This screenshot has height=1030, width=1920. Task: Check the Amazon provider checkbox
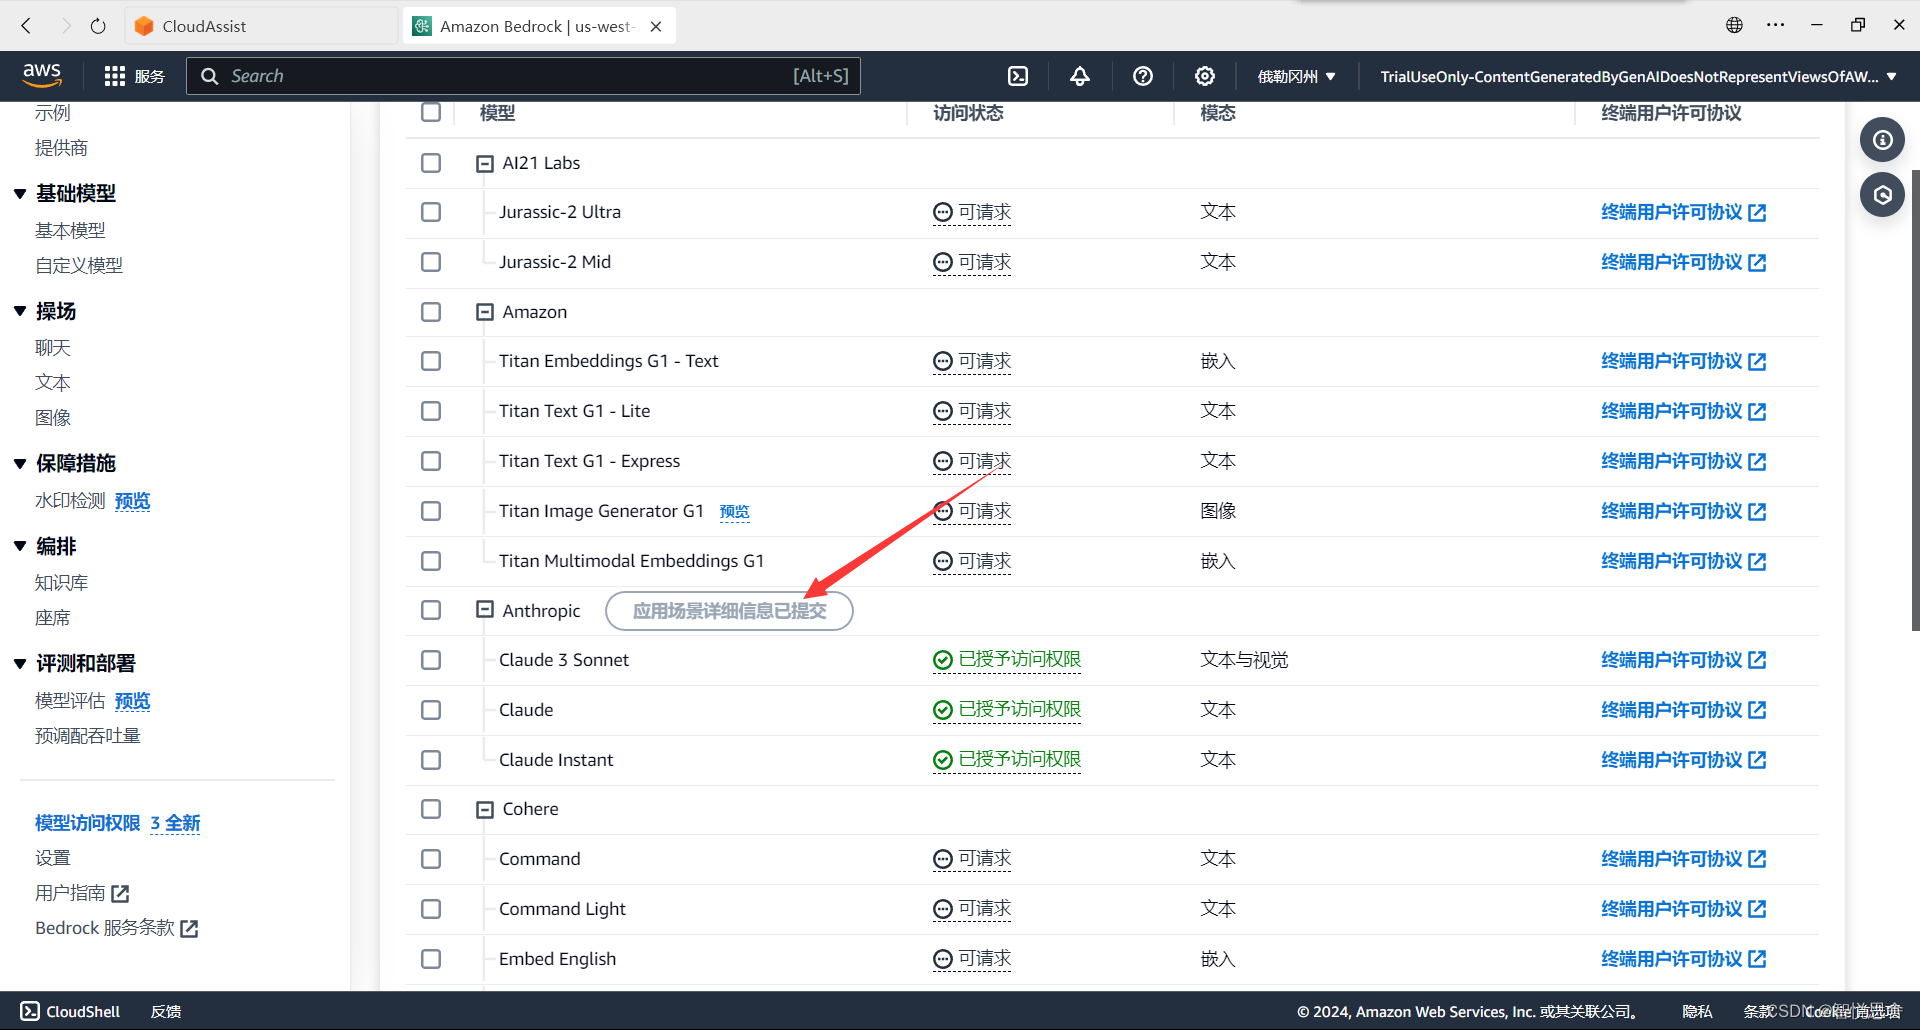click(431, 312)
